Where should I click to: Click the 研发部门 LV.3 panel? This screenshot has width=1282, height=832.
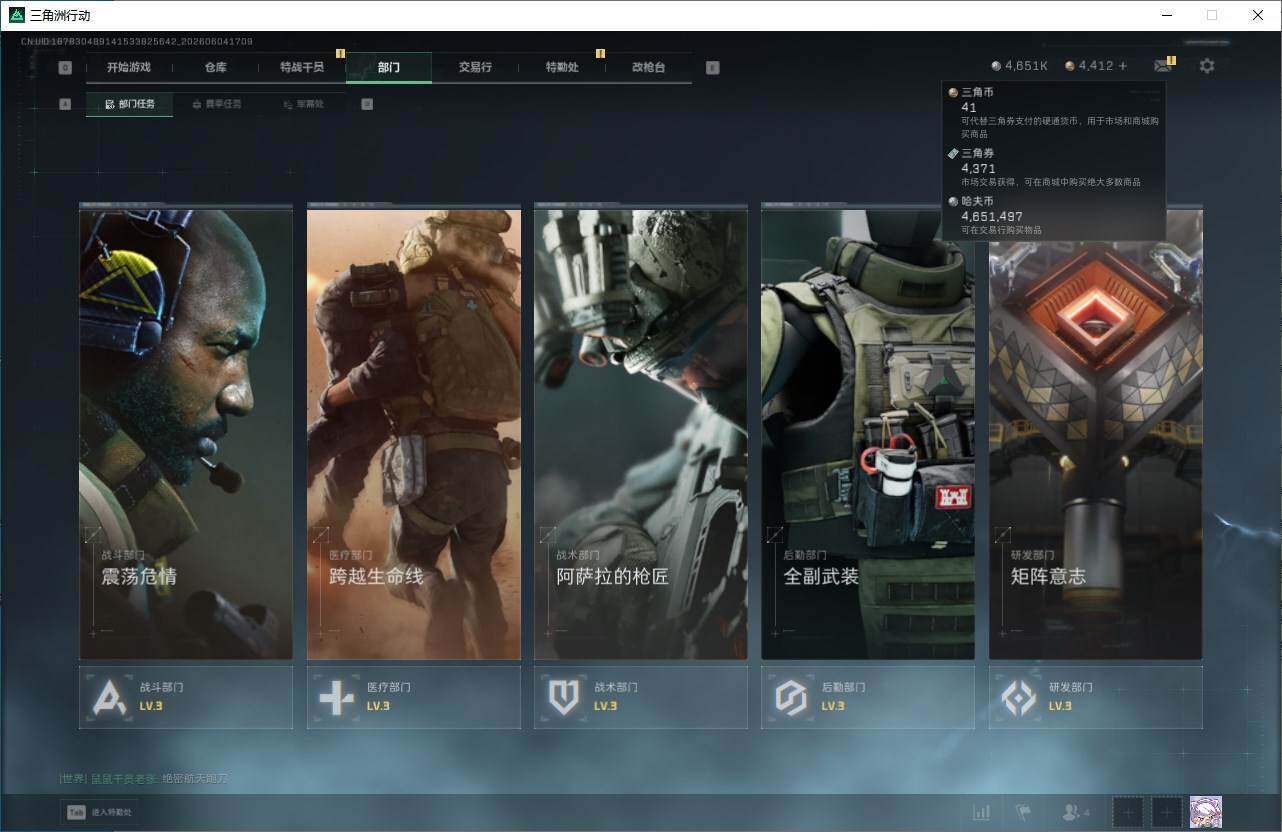pyautogui.click(x=1095, y=697)
